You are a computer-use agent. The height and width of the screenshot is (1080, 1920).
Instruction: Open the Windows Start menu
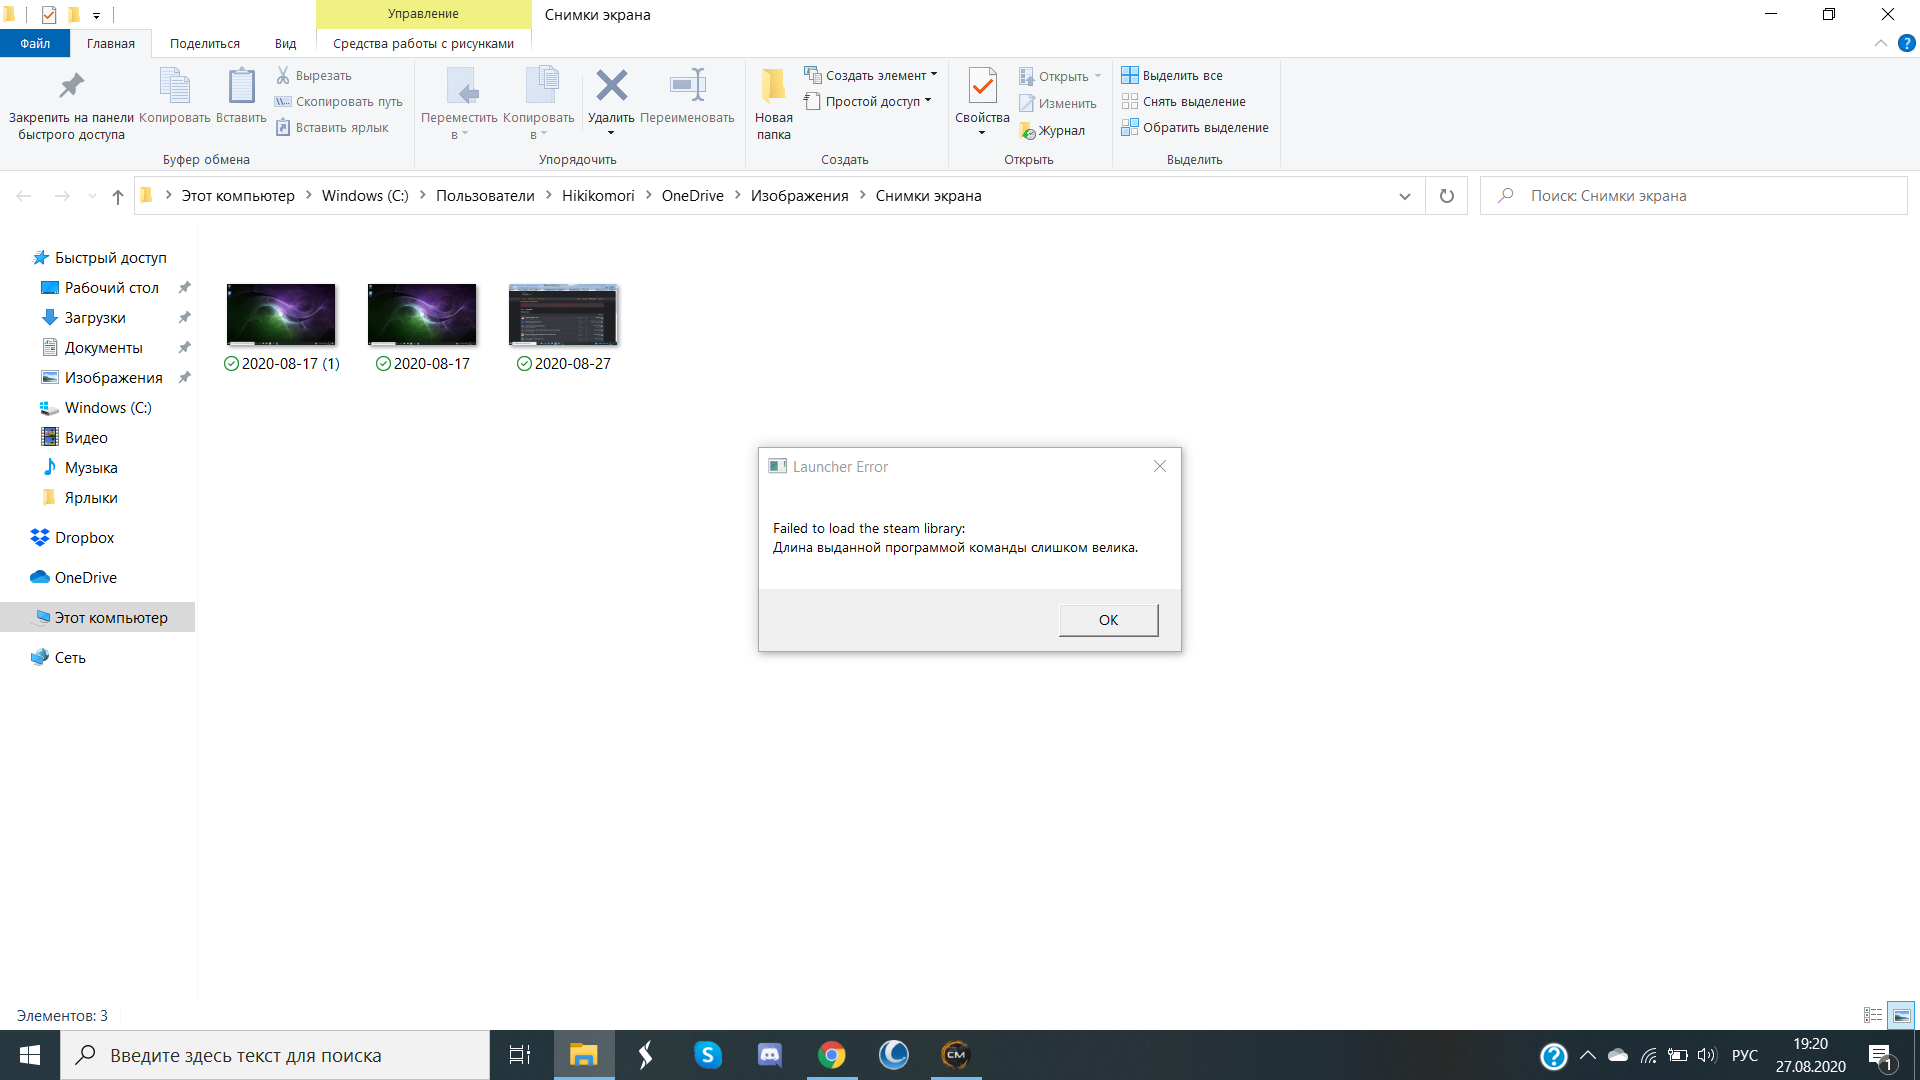pos(30,1055)
